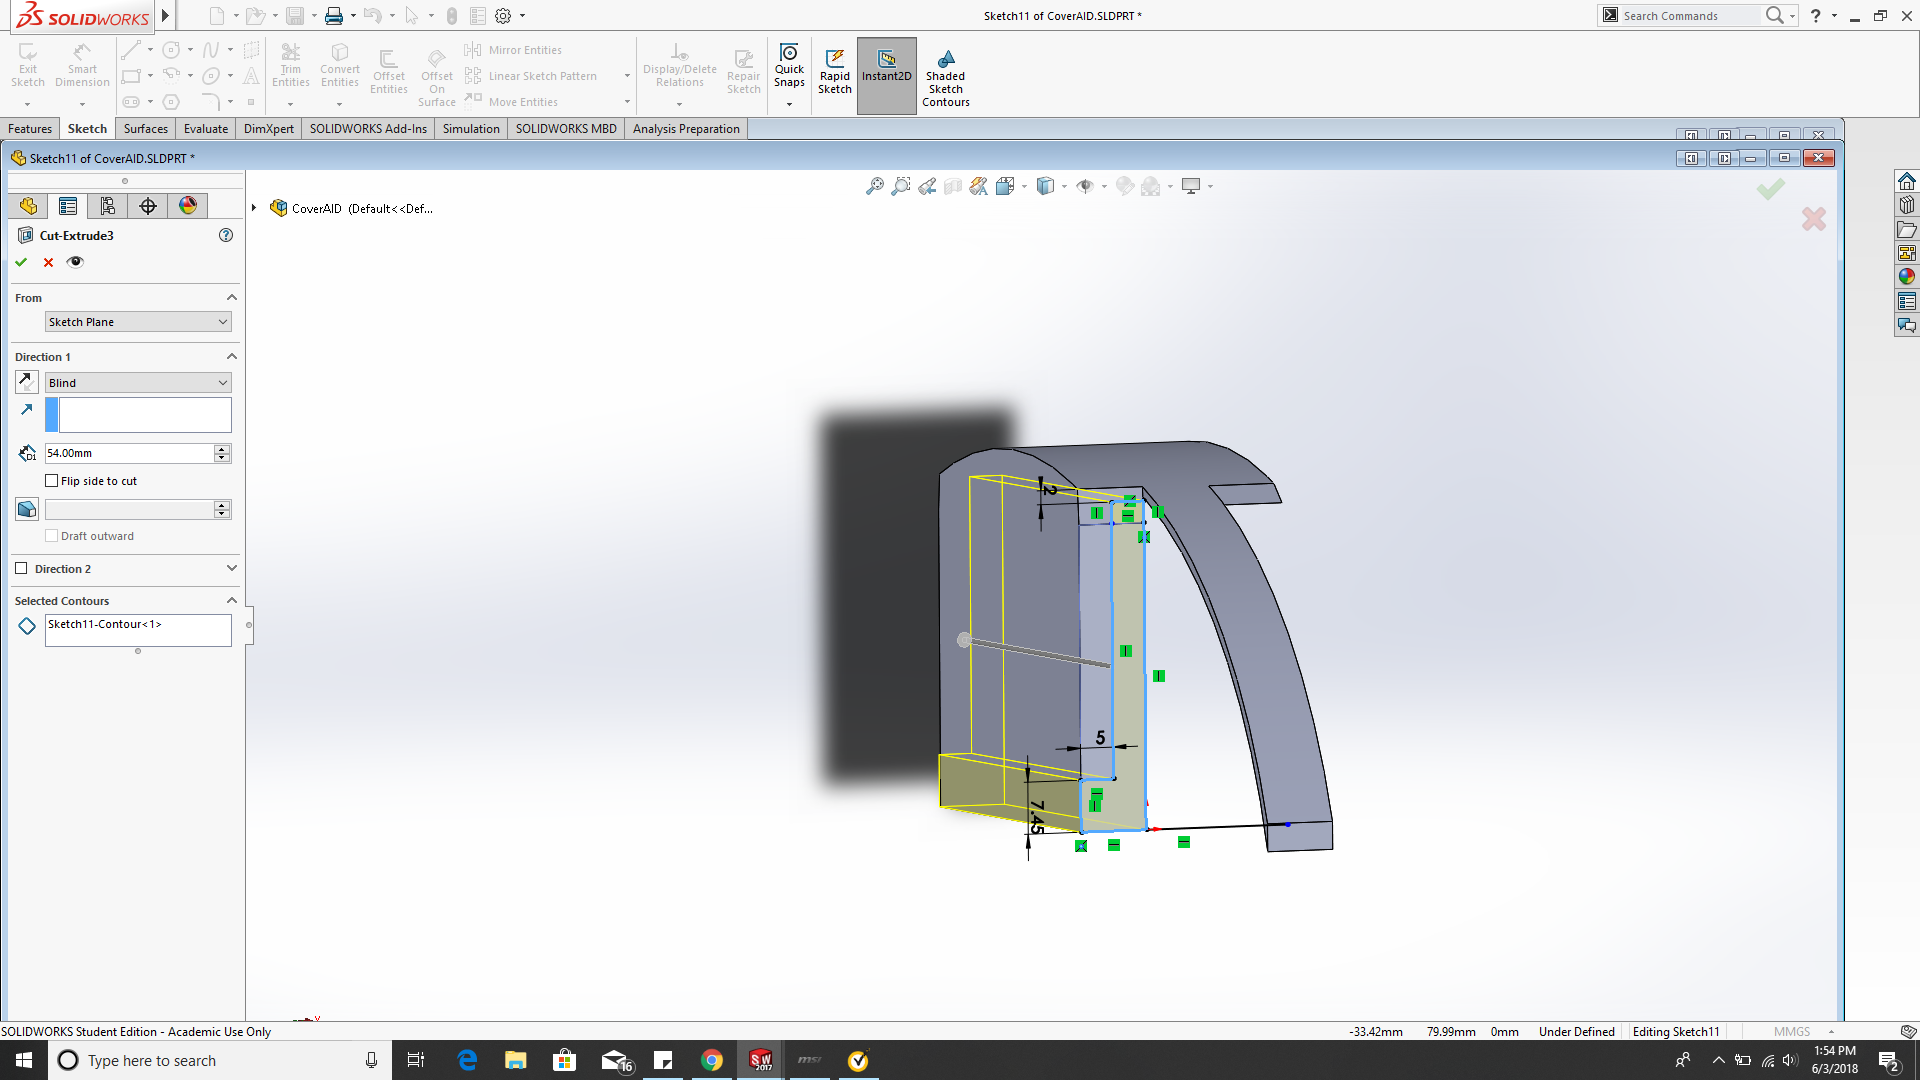Collapse the From section
The image size is (1920, 1080).
[232, 298]
